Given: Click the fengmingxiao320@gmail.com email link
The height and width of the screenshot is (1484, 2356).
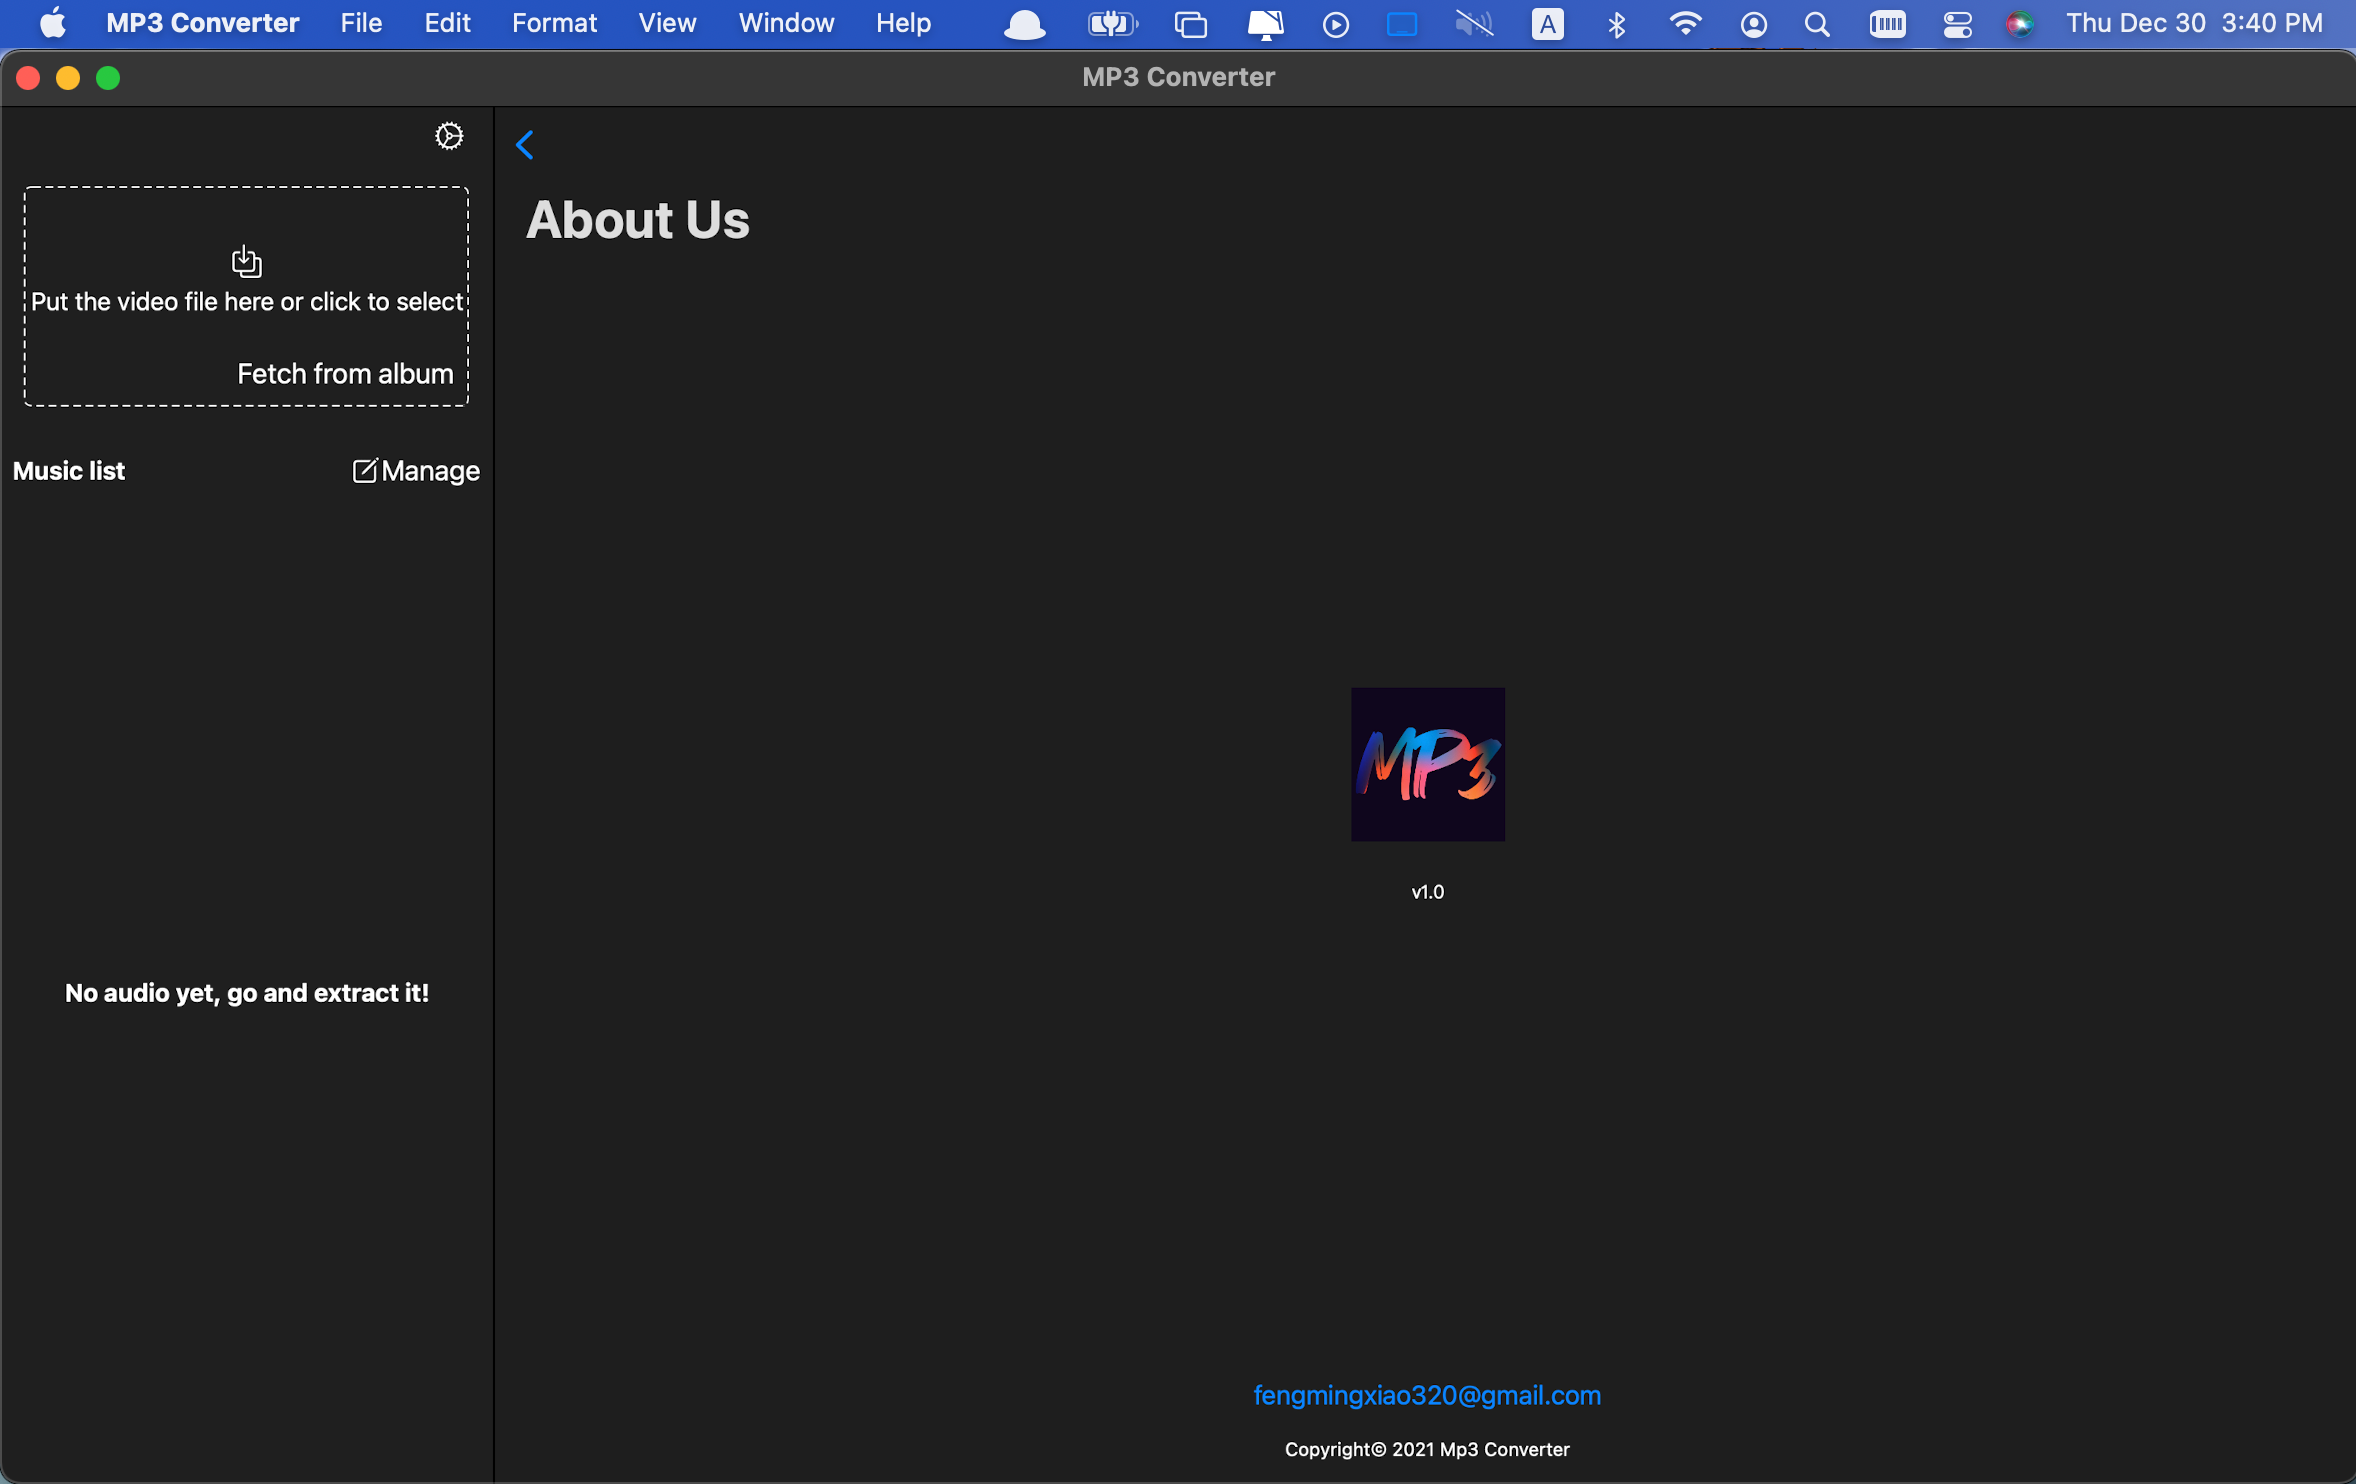Looking at the screenshot, I should 1427,1395.
